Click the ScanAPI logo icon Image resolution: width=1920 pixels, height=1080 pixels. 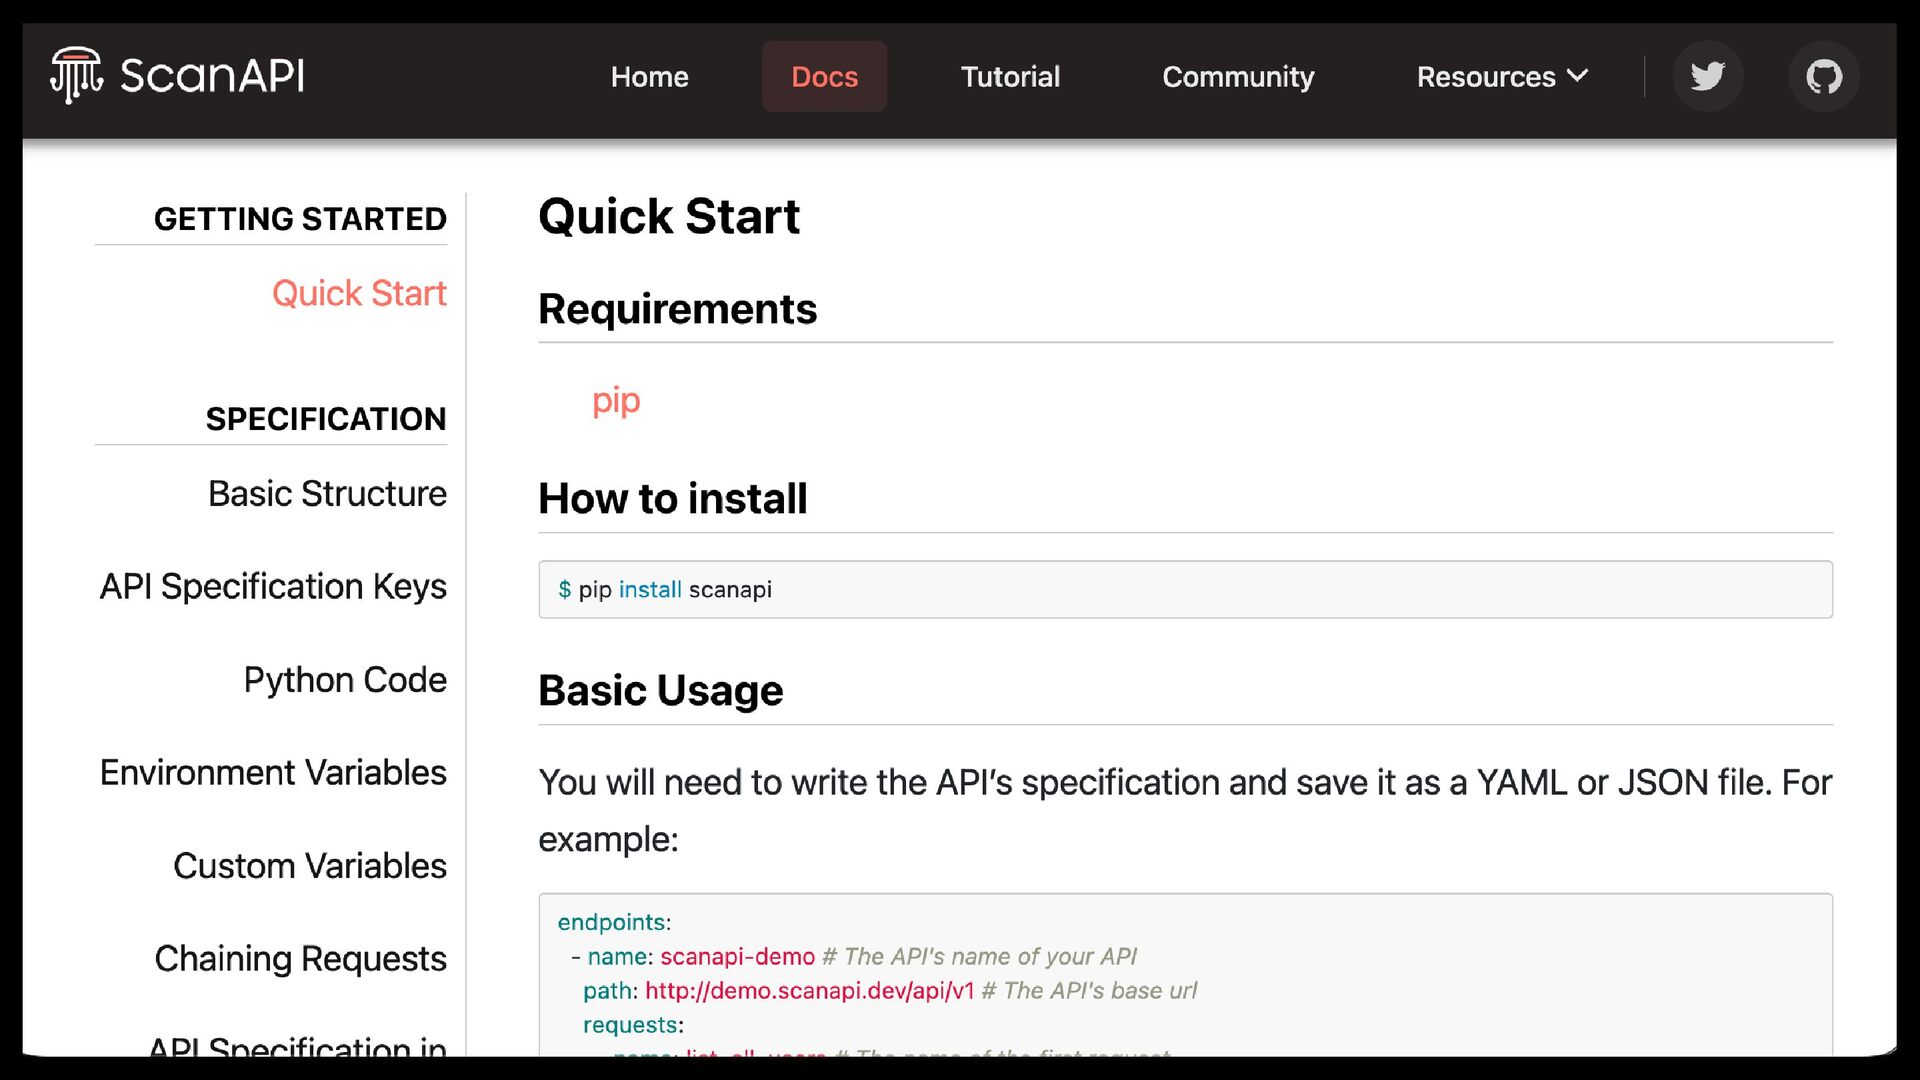(x=77, y=75)
